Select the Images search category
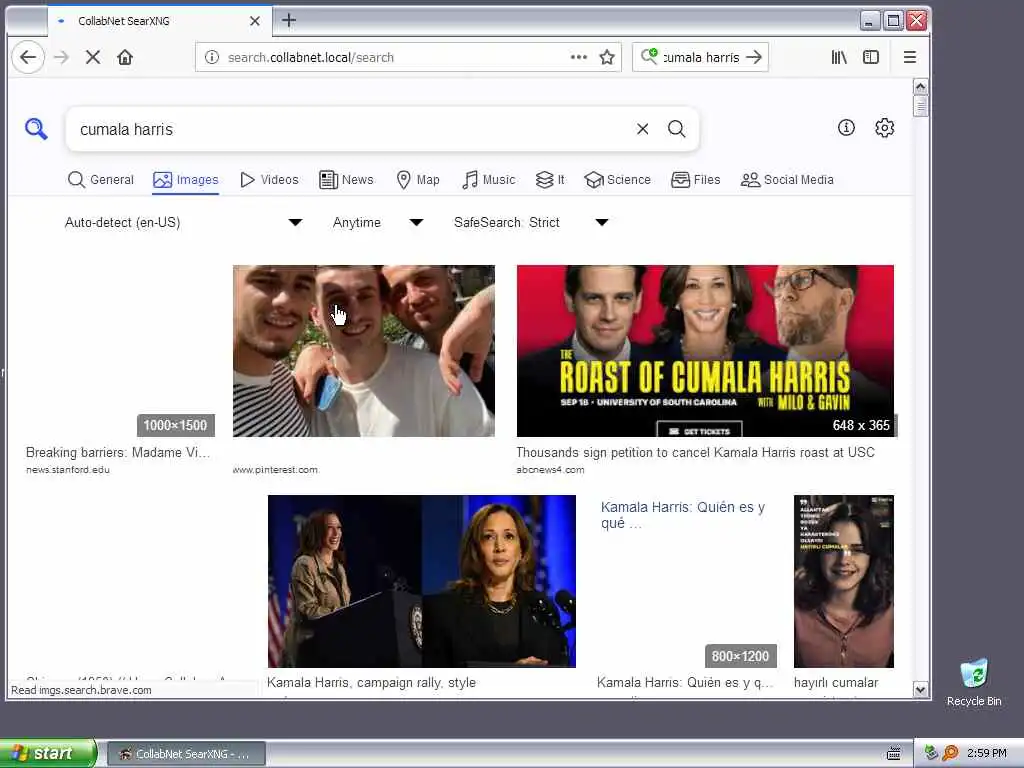 click(186, 180)
